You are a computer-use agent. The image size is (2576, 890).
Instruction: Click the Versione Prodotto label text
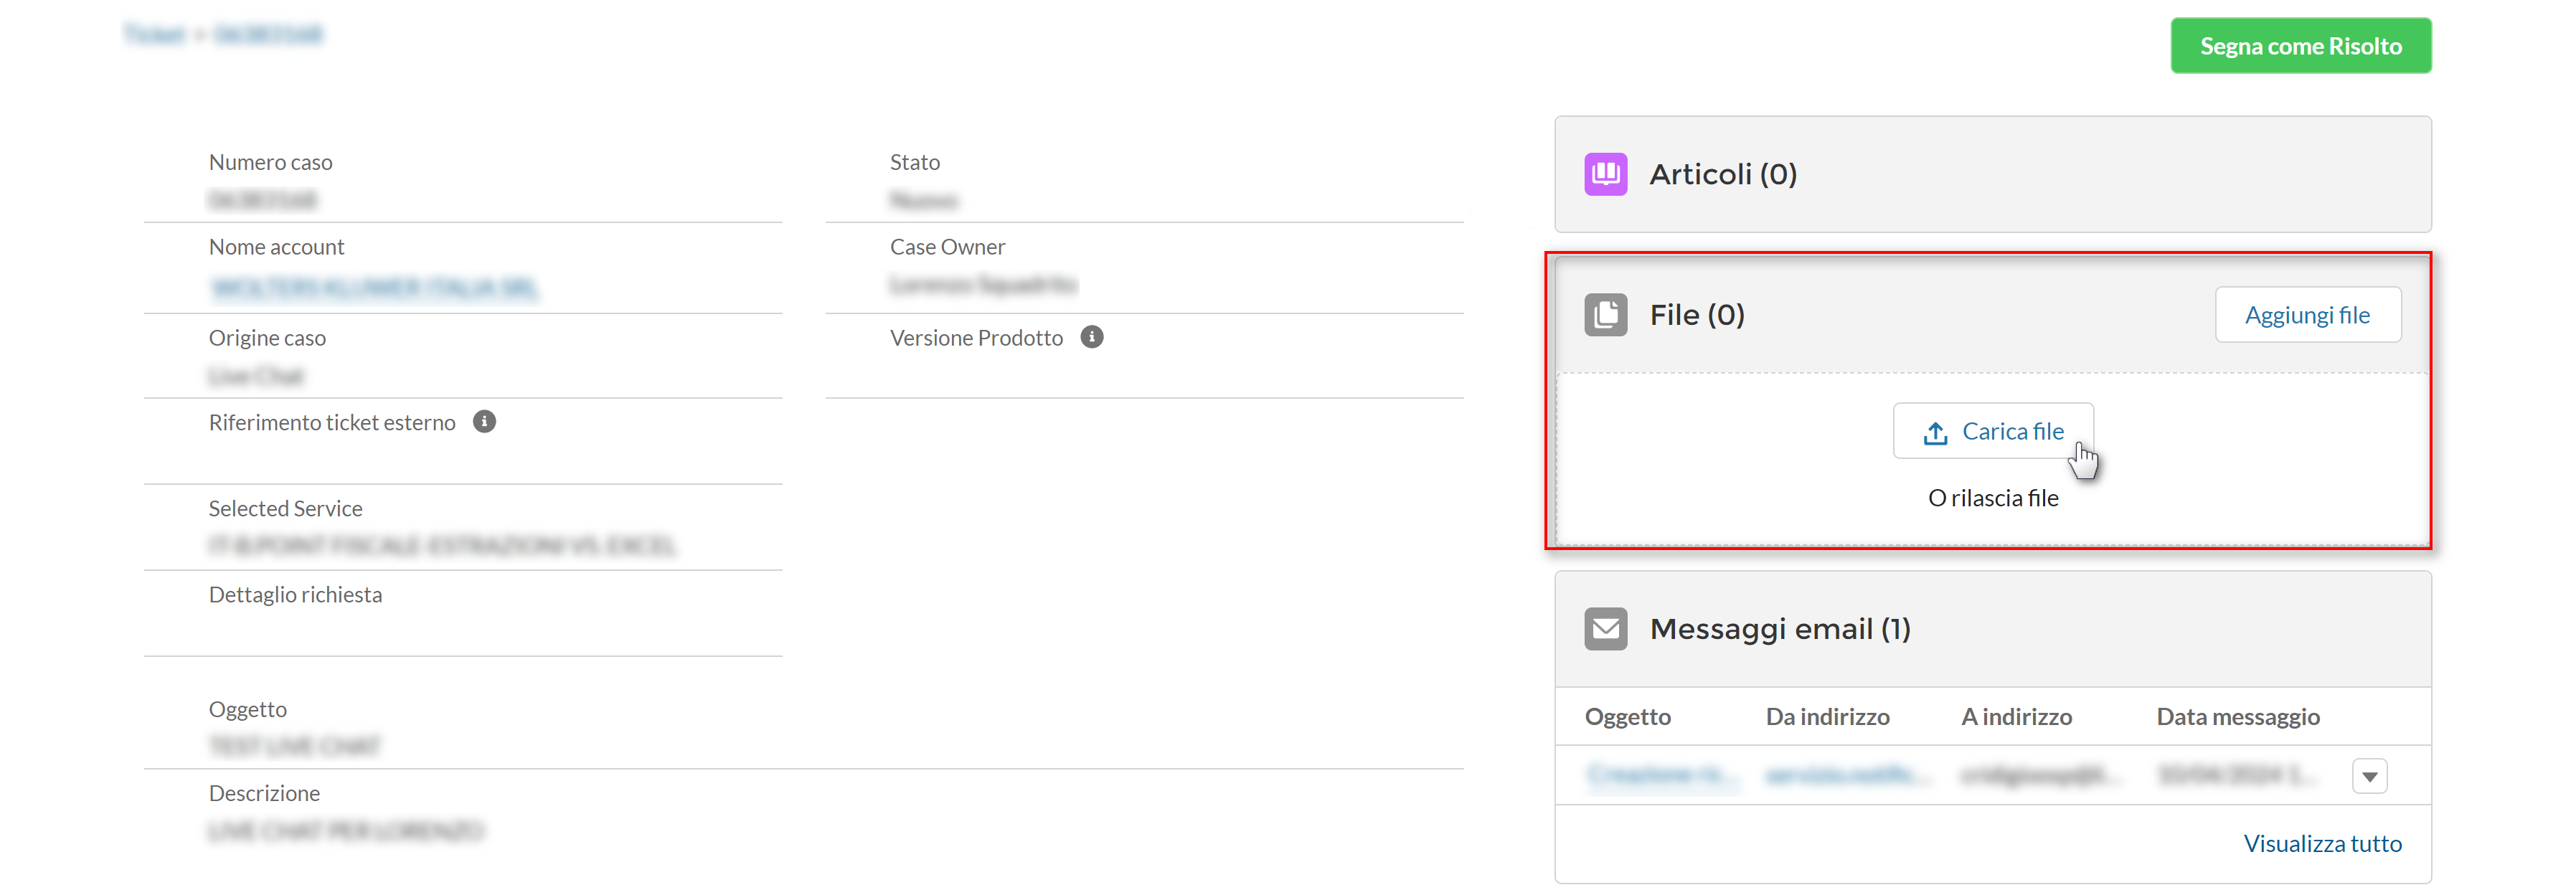pyautogui.click(x=976, y=338)
